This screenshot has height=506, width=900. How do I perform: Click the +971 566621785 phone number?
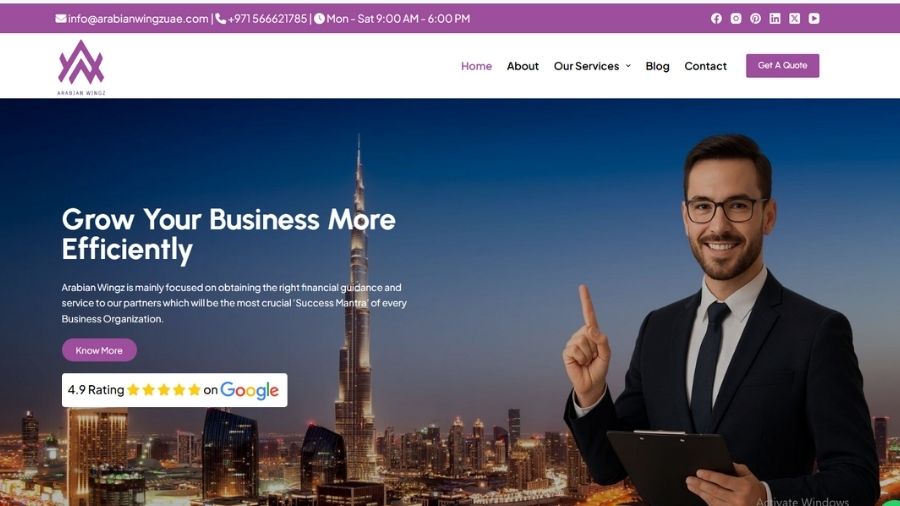click(x=267, y=18)
